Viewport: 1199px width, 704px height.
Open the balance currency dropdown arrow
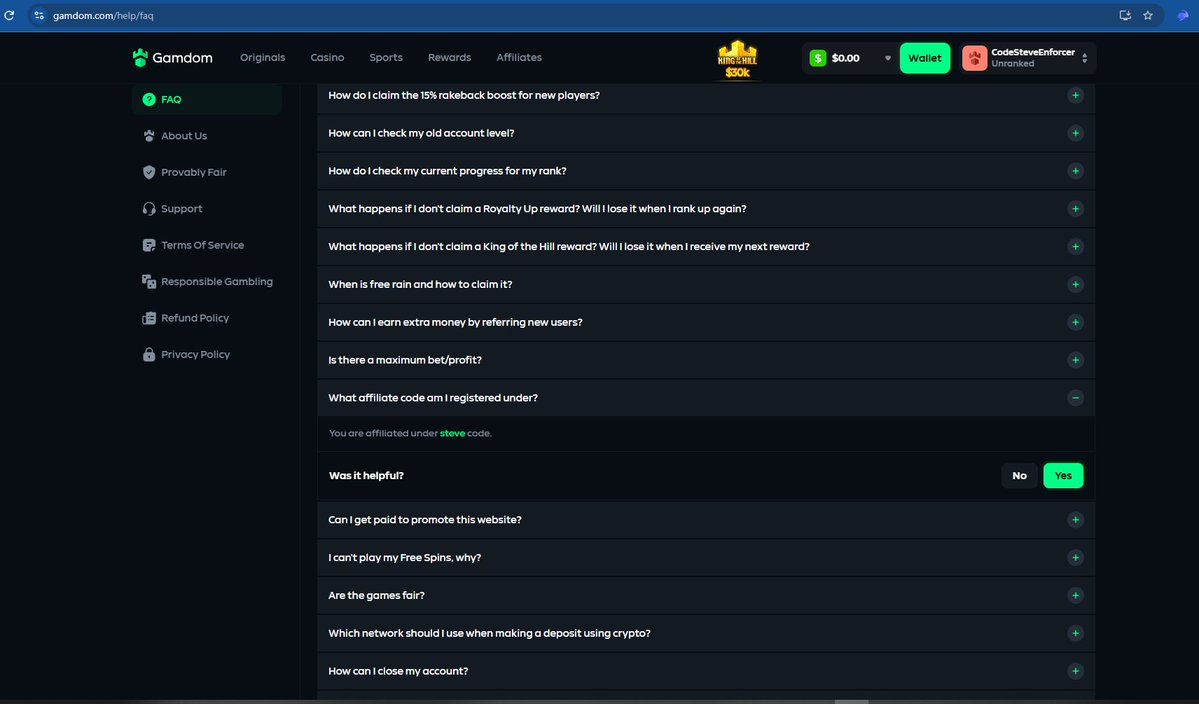tap(887, 58)
